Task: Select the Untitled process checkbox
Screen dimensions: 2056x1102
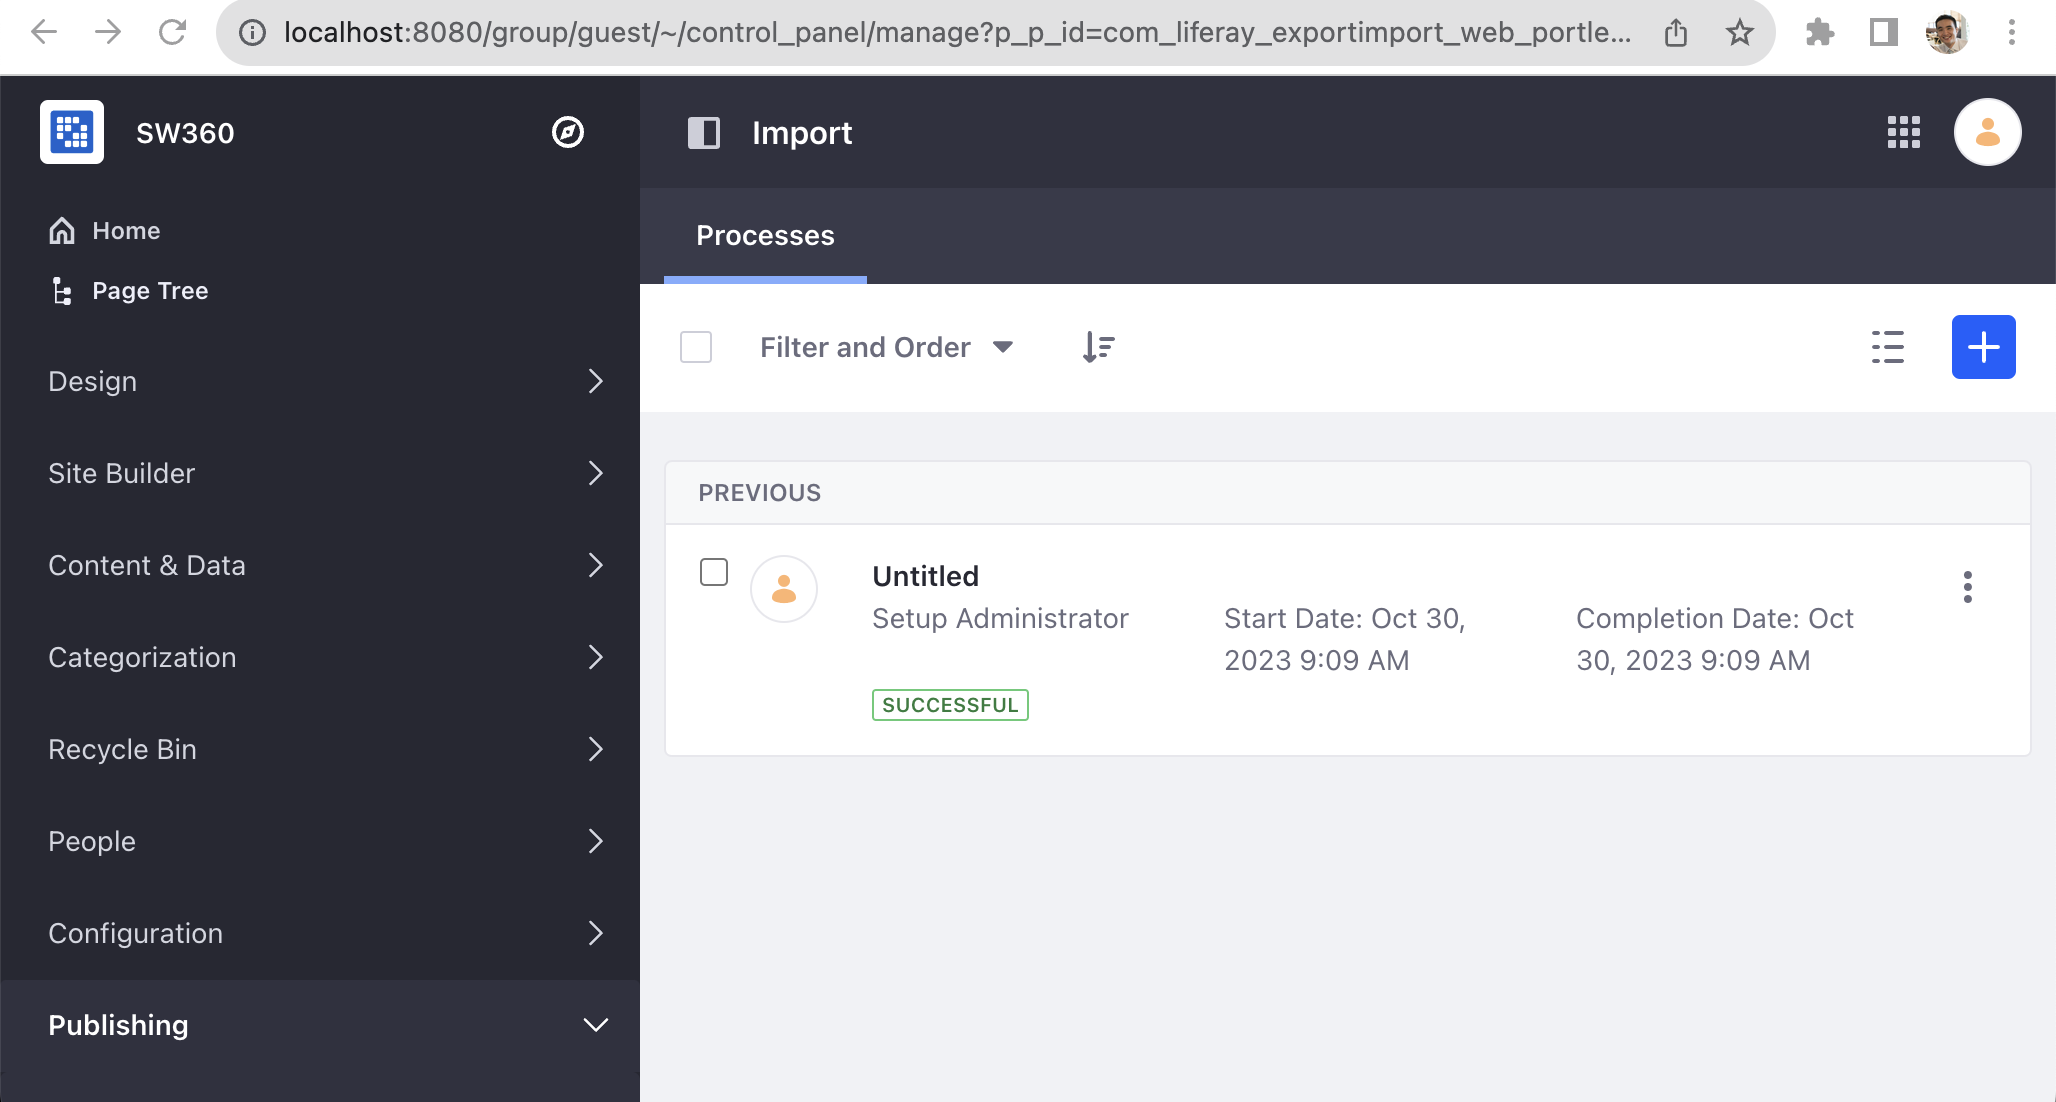Action: coord(714,572)
